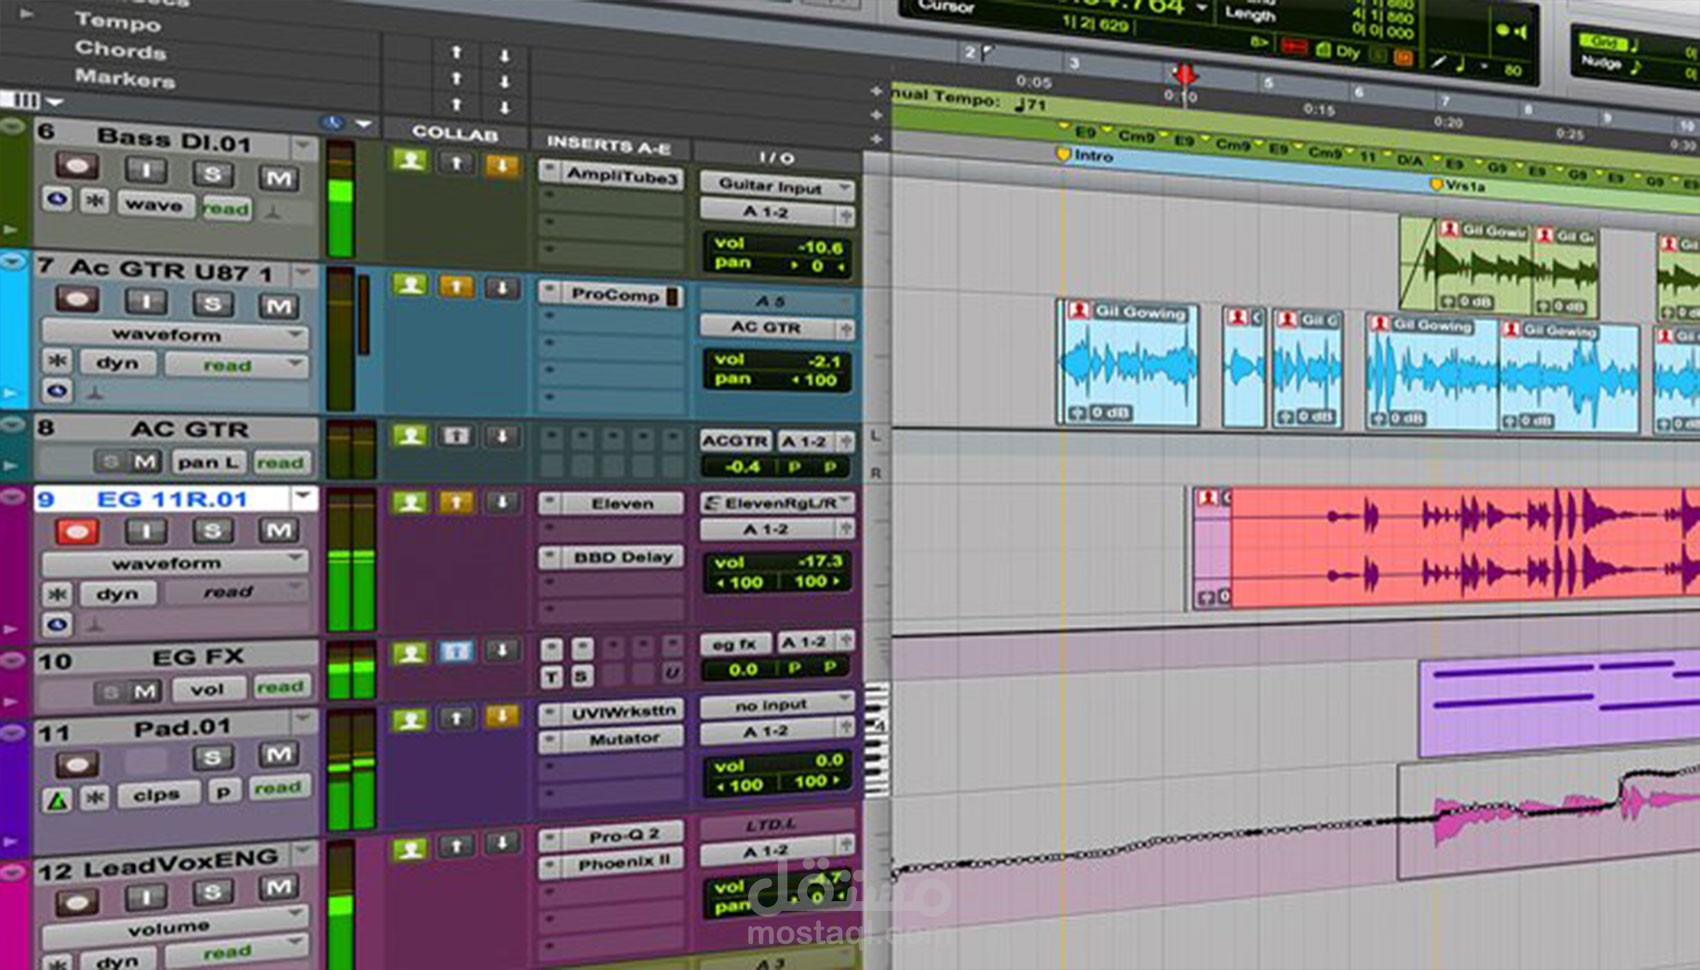The image size is (1700, 970).
Task: Mute the Ac GTR U87 1 track
Action: click(278, 305)
